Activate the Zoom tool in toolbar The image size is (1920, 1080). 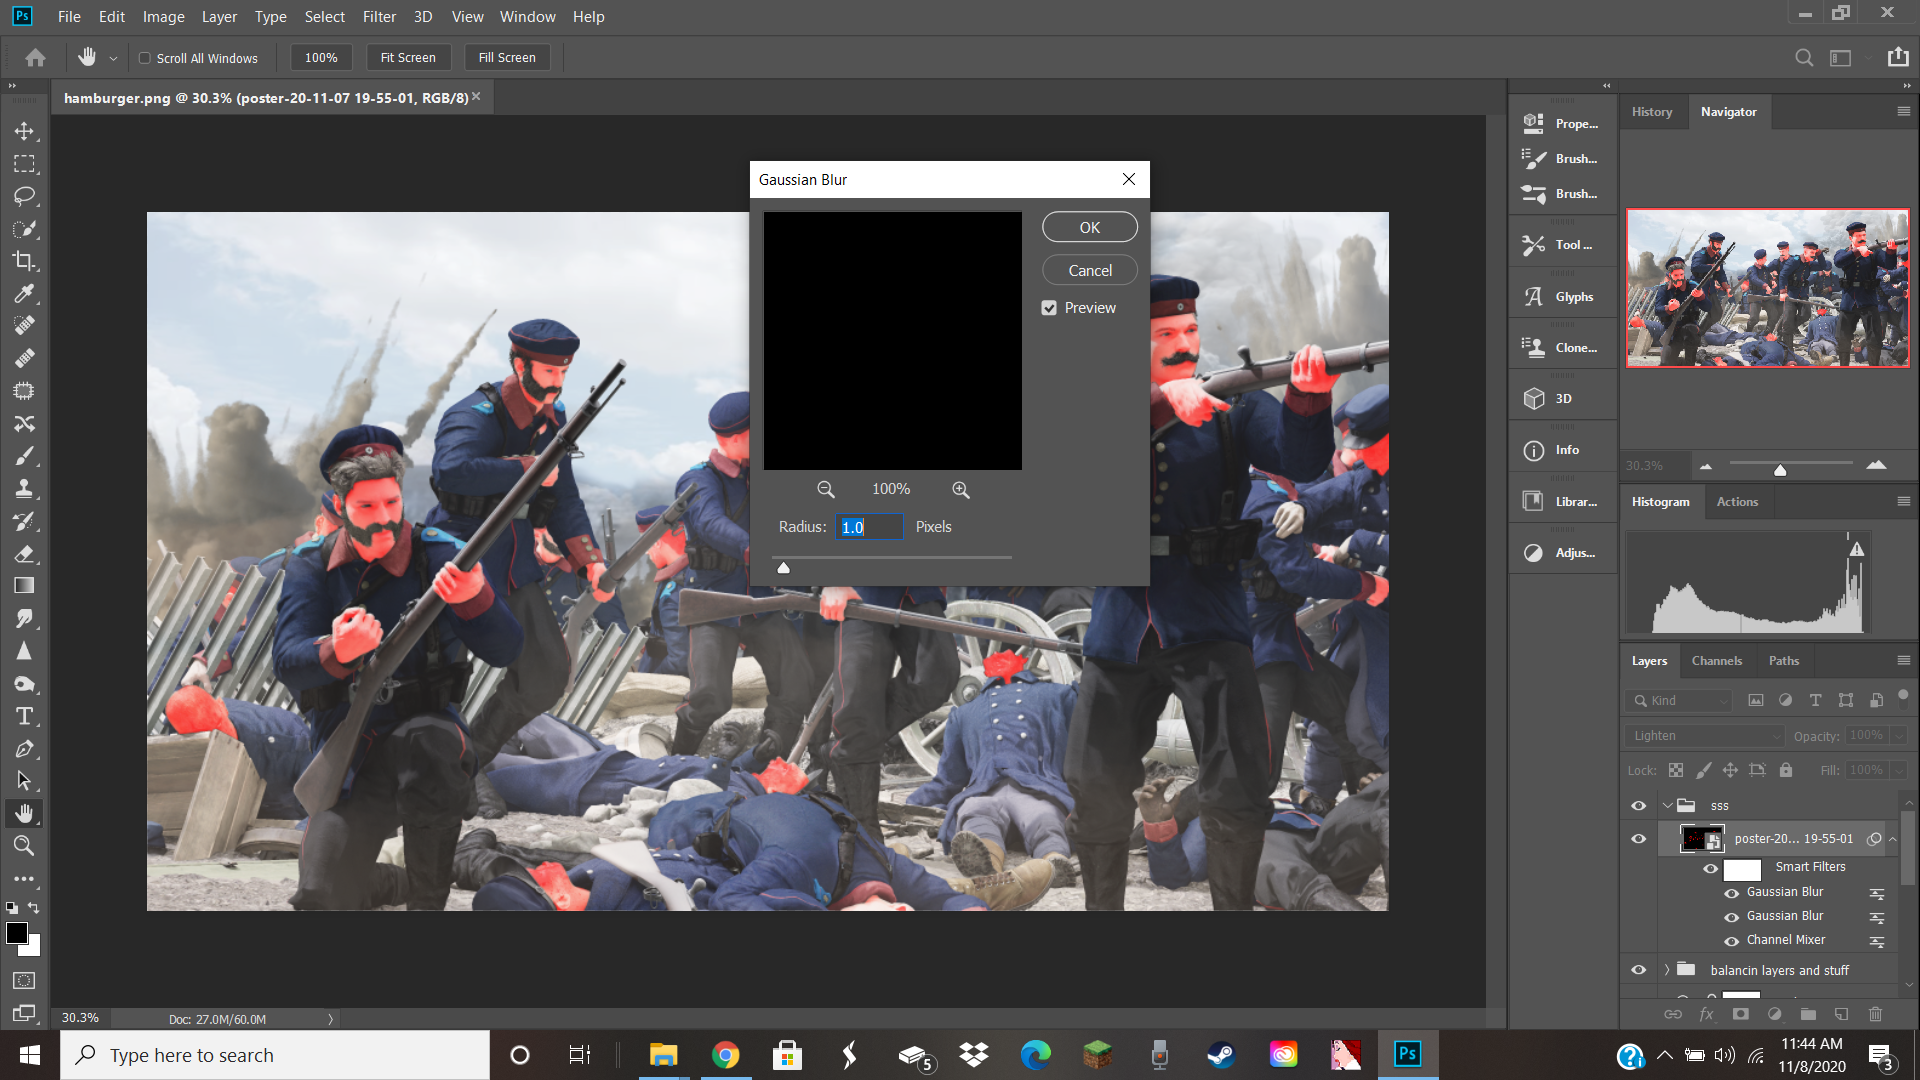pos(24,846)
